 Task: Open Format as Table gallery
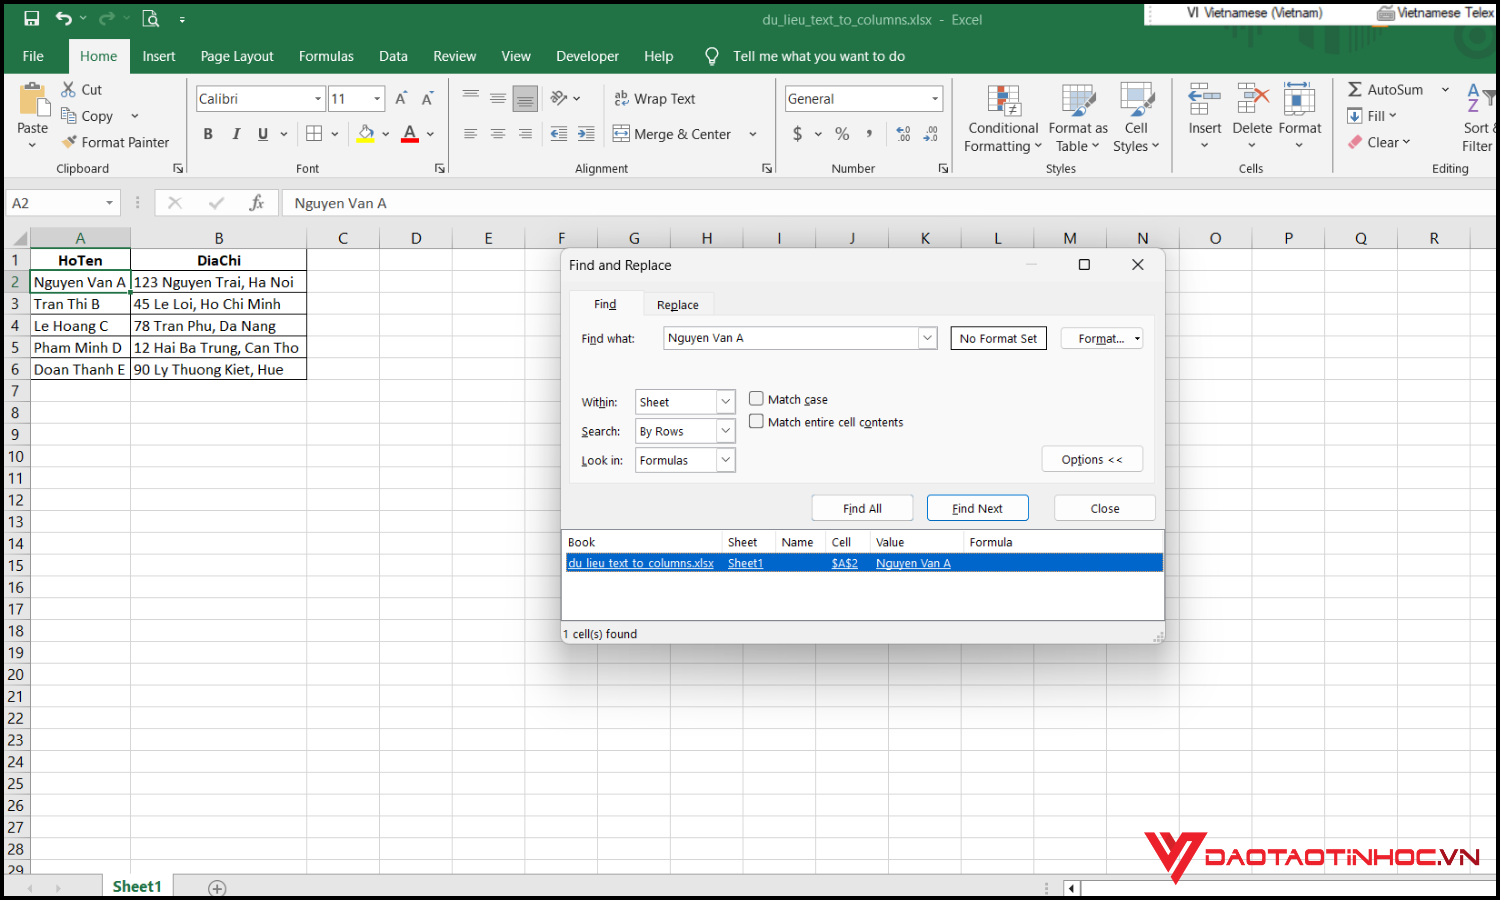(1078, 118)
